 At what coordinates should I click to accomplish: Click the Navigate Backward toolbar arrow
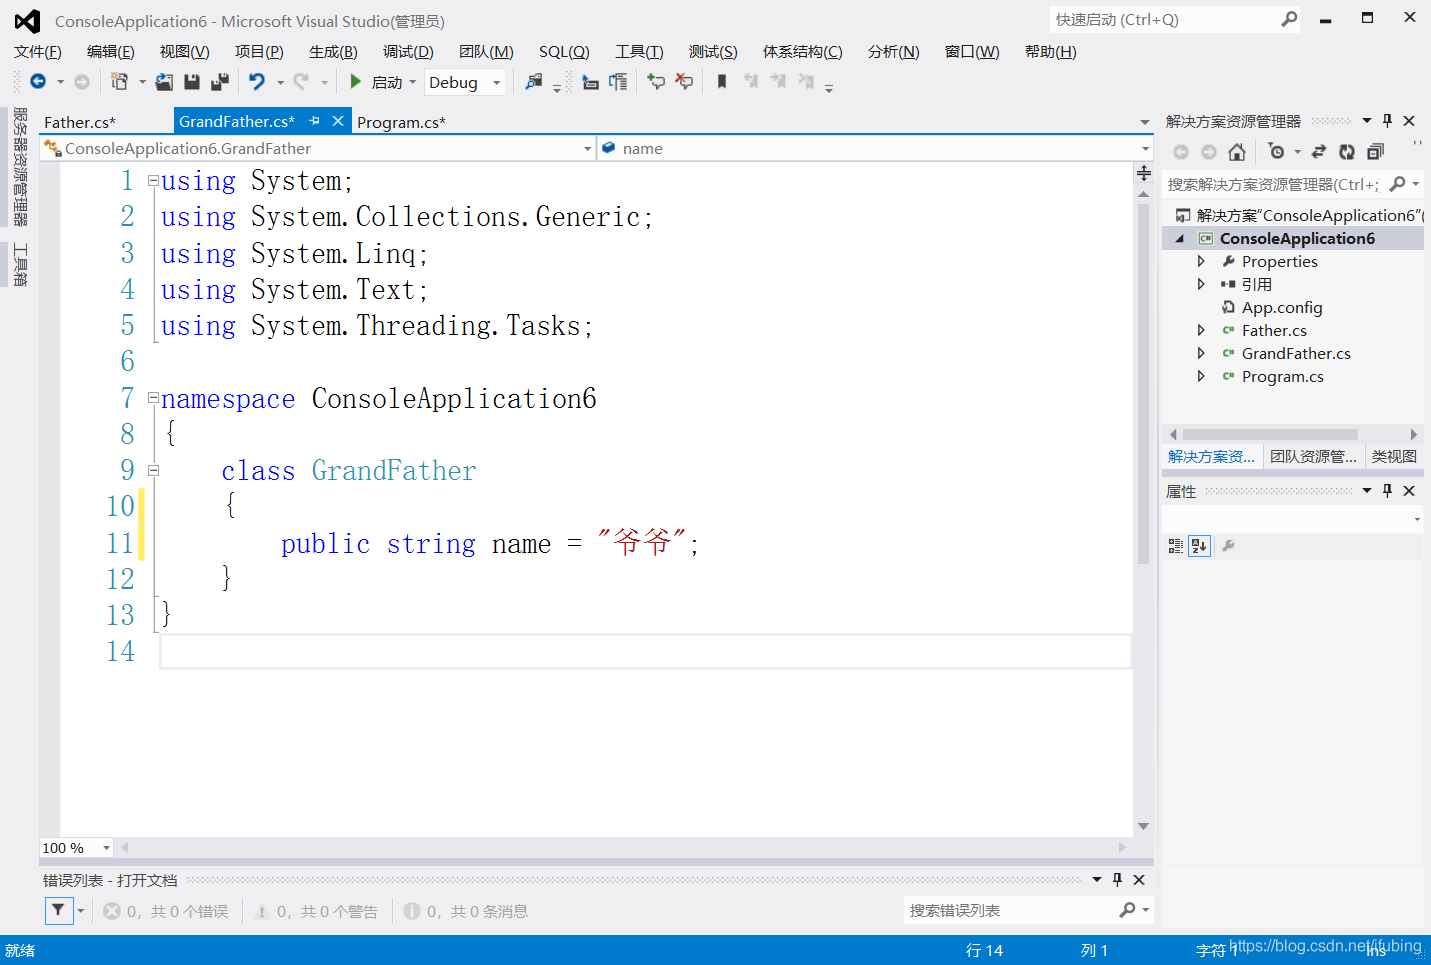(x=38, y=82)
